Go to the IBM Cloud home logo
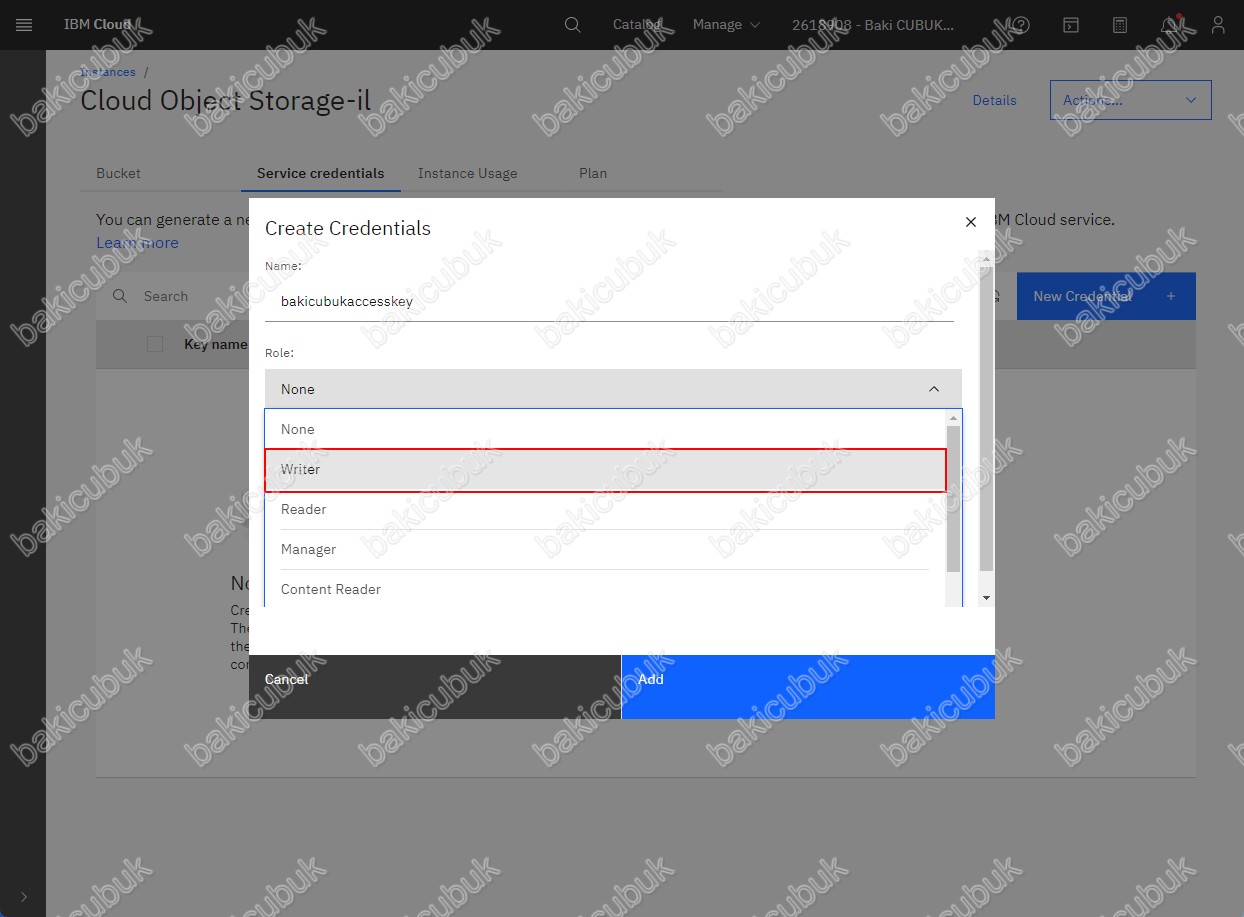Image resolution: width=1244 pixels, height=917 pixels. point(98,25)
